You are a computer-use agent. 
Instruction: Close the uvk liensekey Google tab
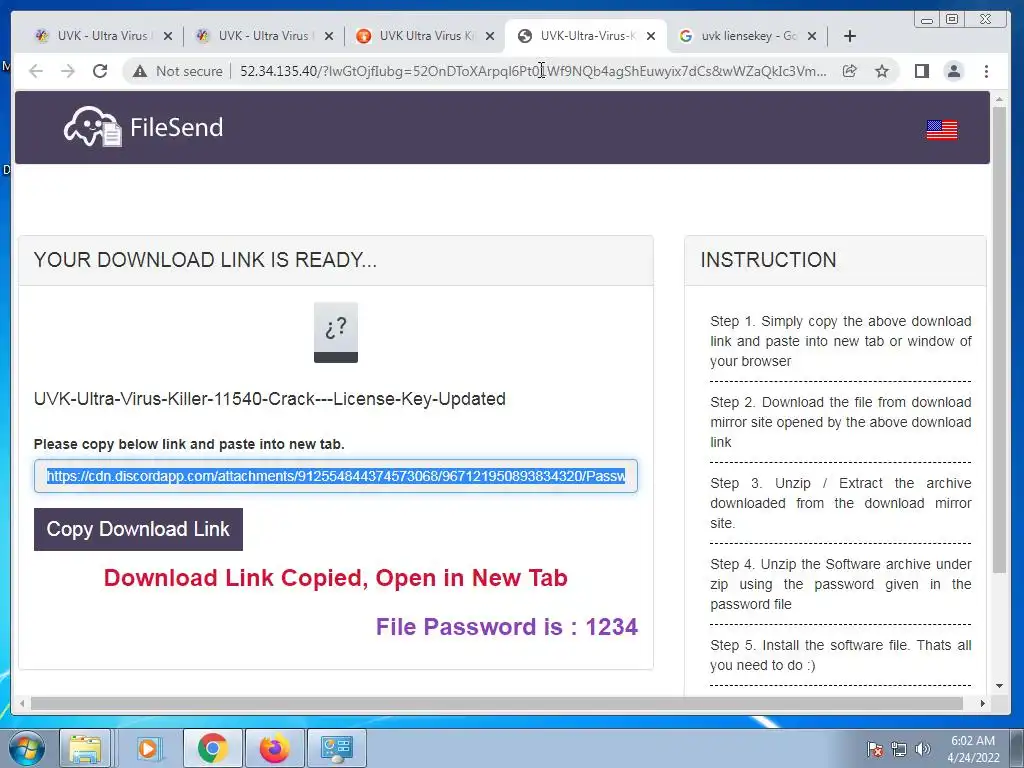tap(812, 37)
